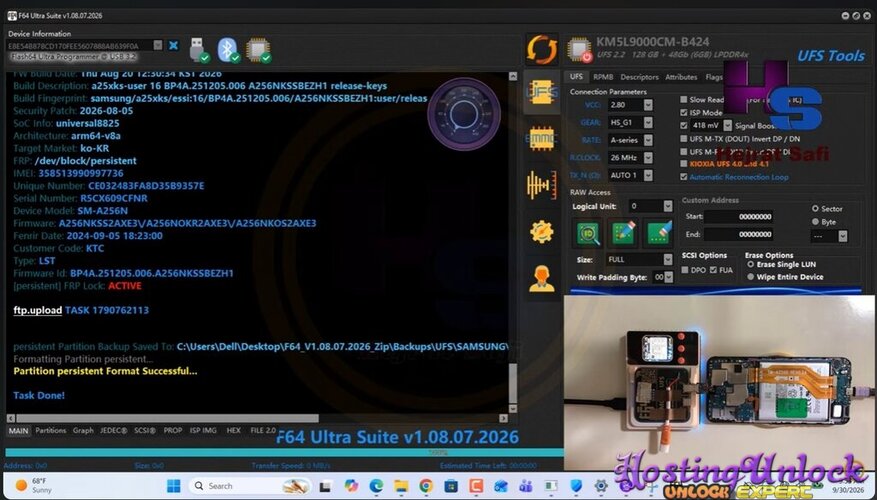Select Erase Single LUN option
Screen dimensions: 877x500
click(x=751, y=265)
